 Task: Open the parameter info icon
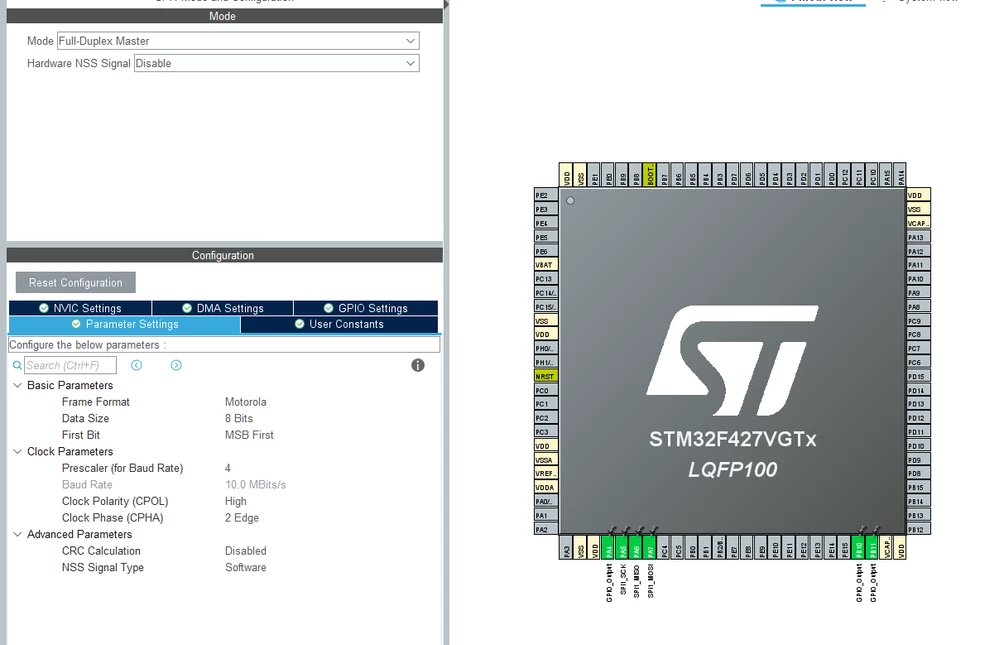click(x=418, y=365)
